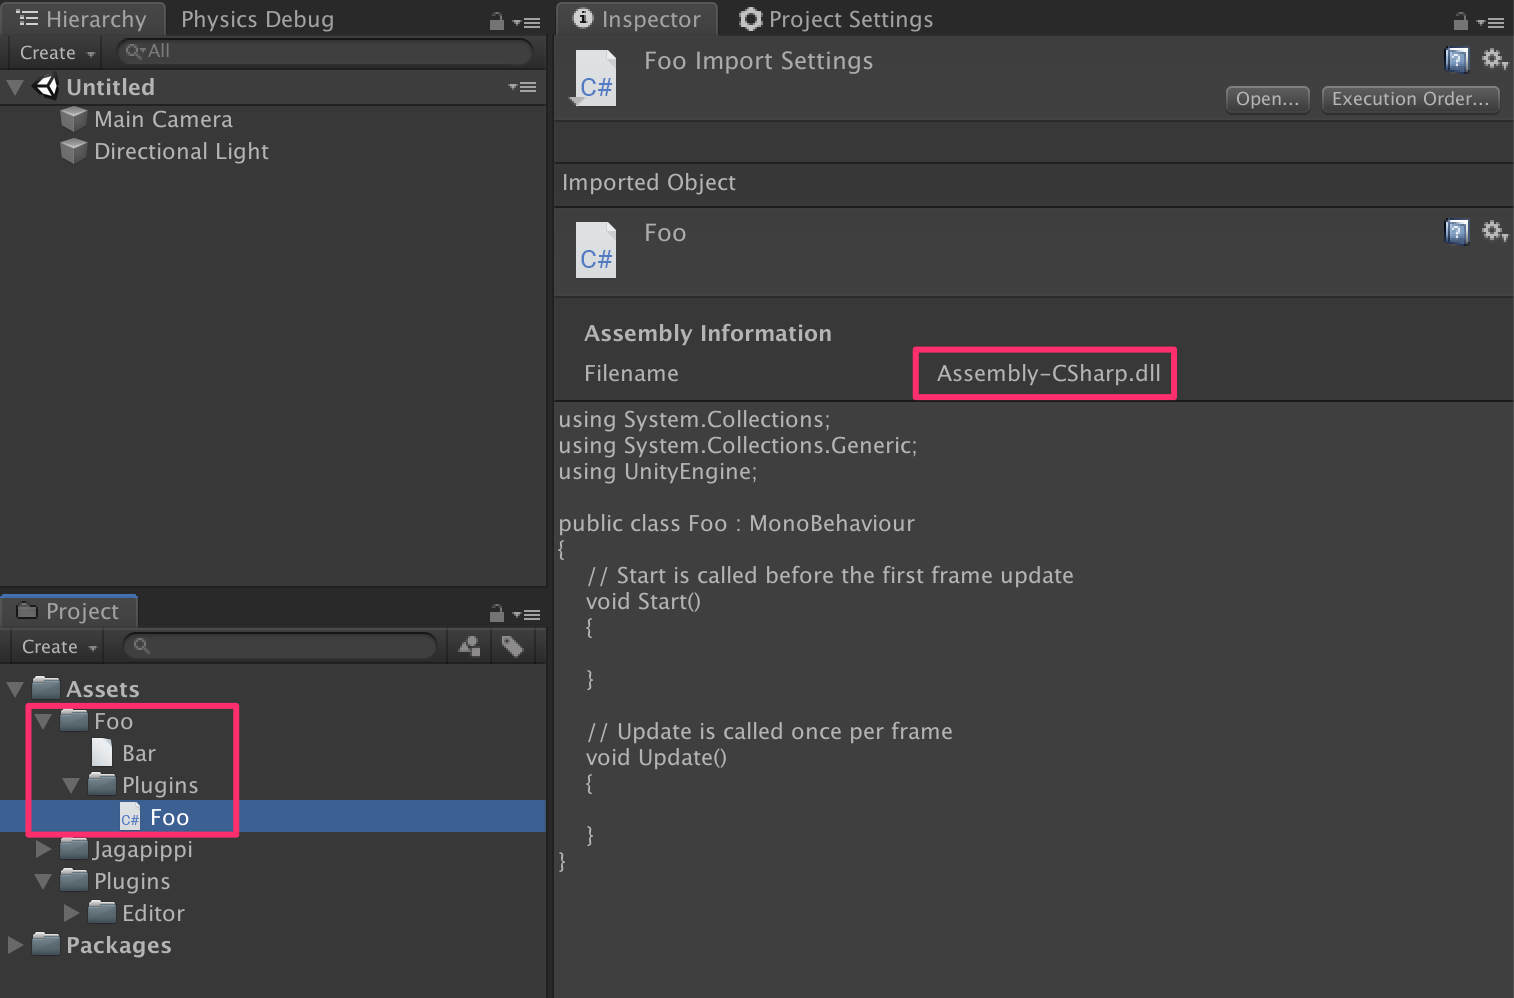This screenshot has height=998, width=1514.
Task: Click the Open... button in Inspector
Action: point(1266,99)
